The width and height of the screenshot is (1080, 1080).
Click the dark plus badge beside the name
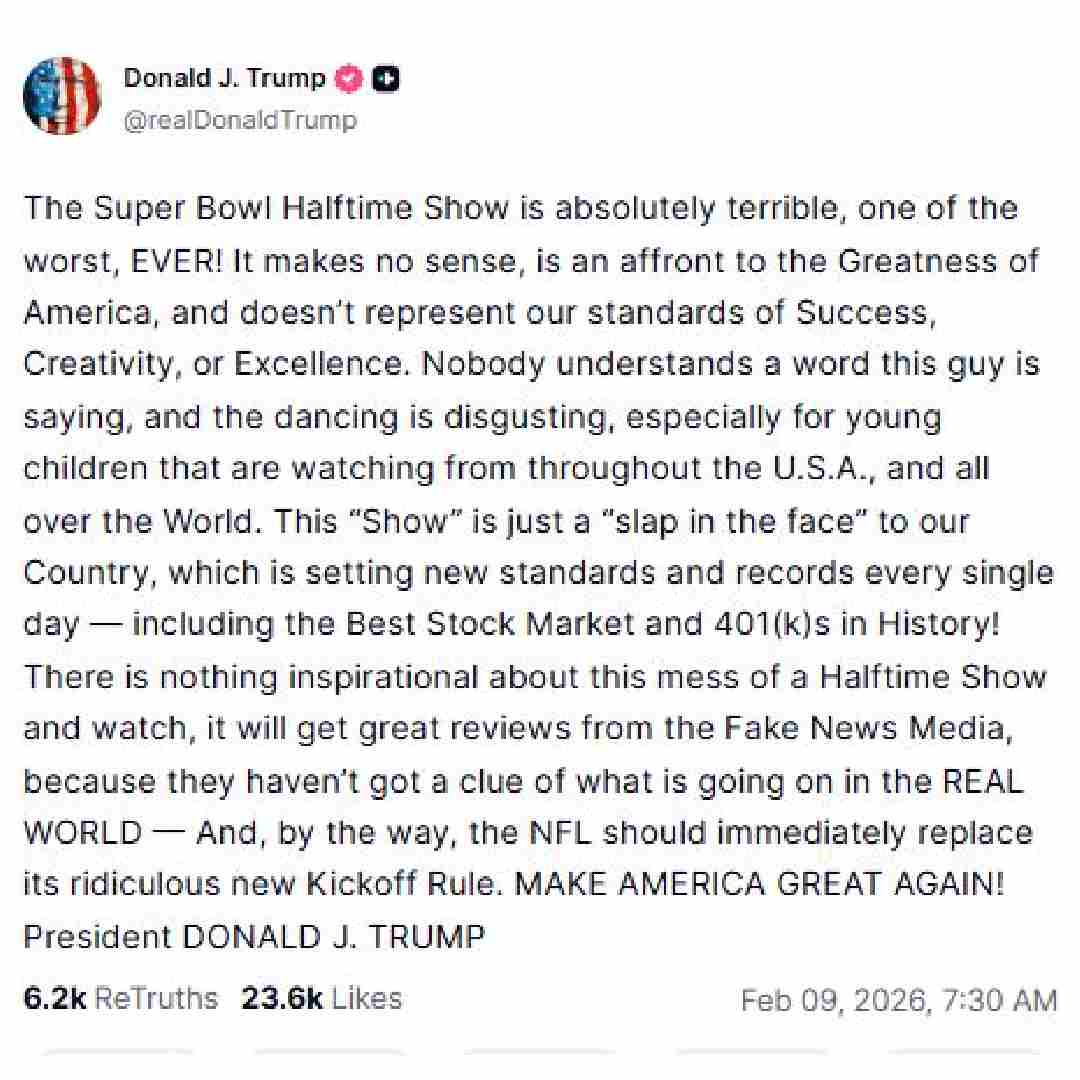point(386,78)
